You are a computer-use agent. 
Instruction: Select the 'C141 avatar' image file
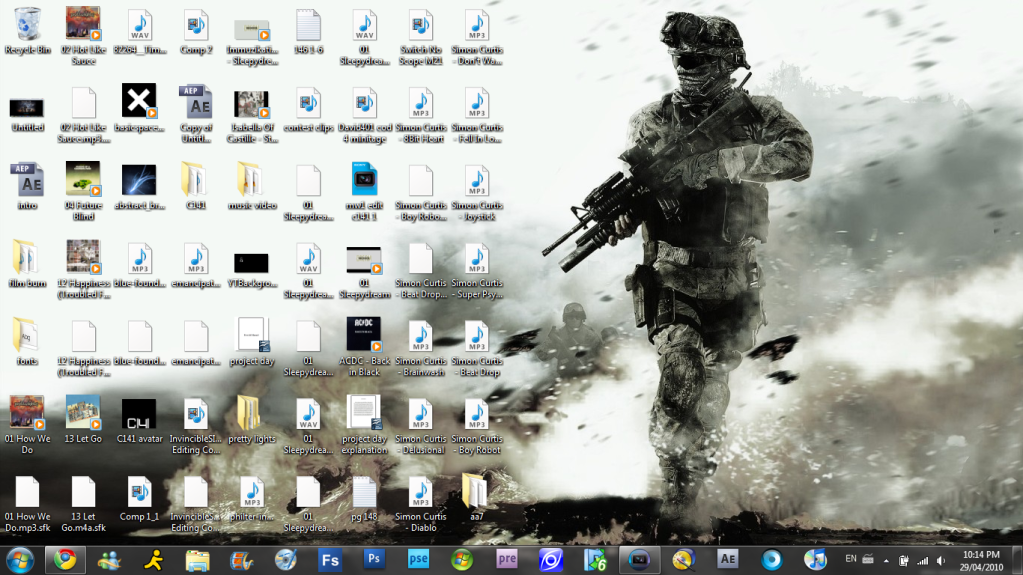tap(139, 414)
